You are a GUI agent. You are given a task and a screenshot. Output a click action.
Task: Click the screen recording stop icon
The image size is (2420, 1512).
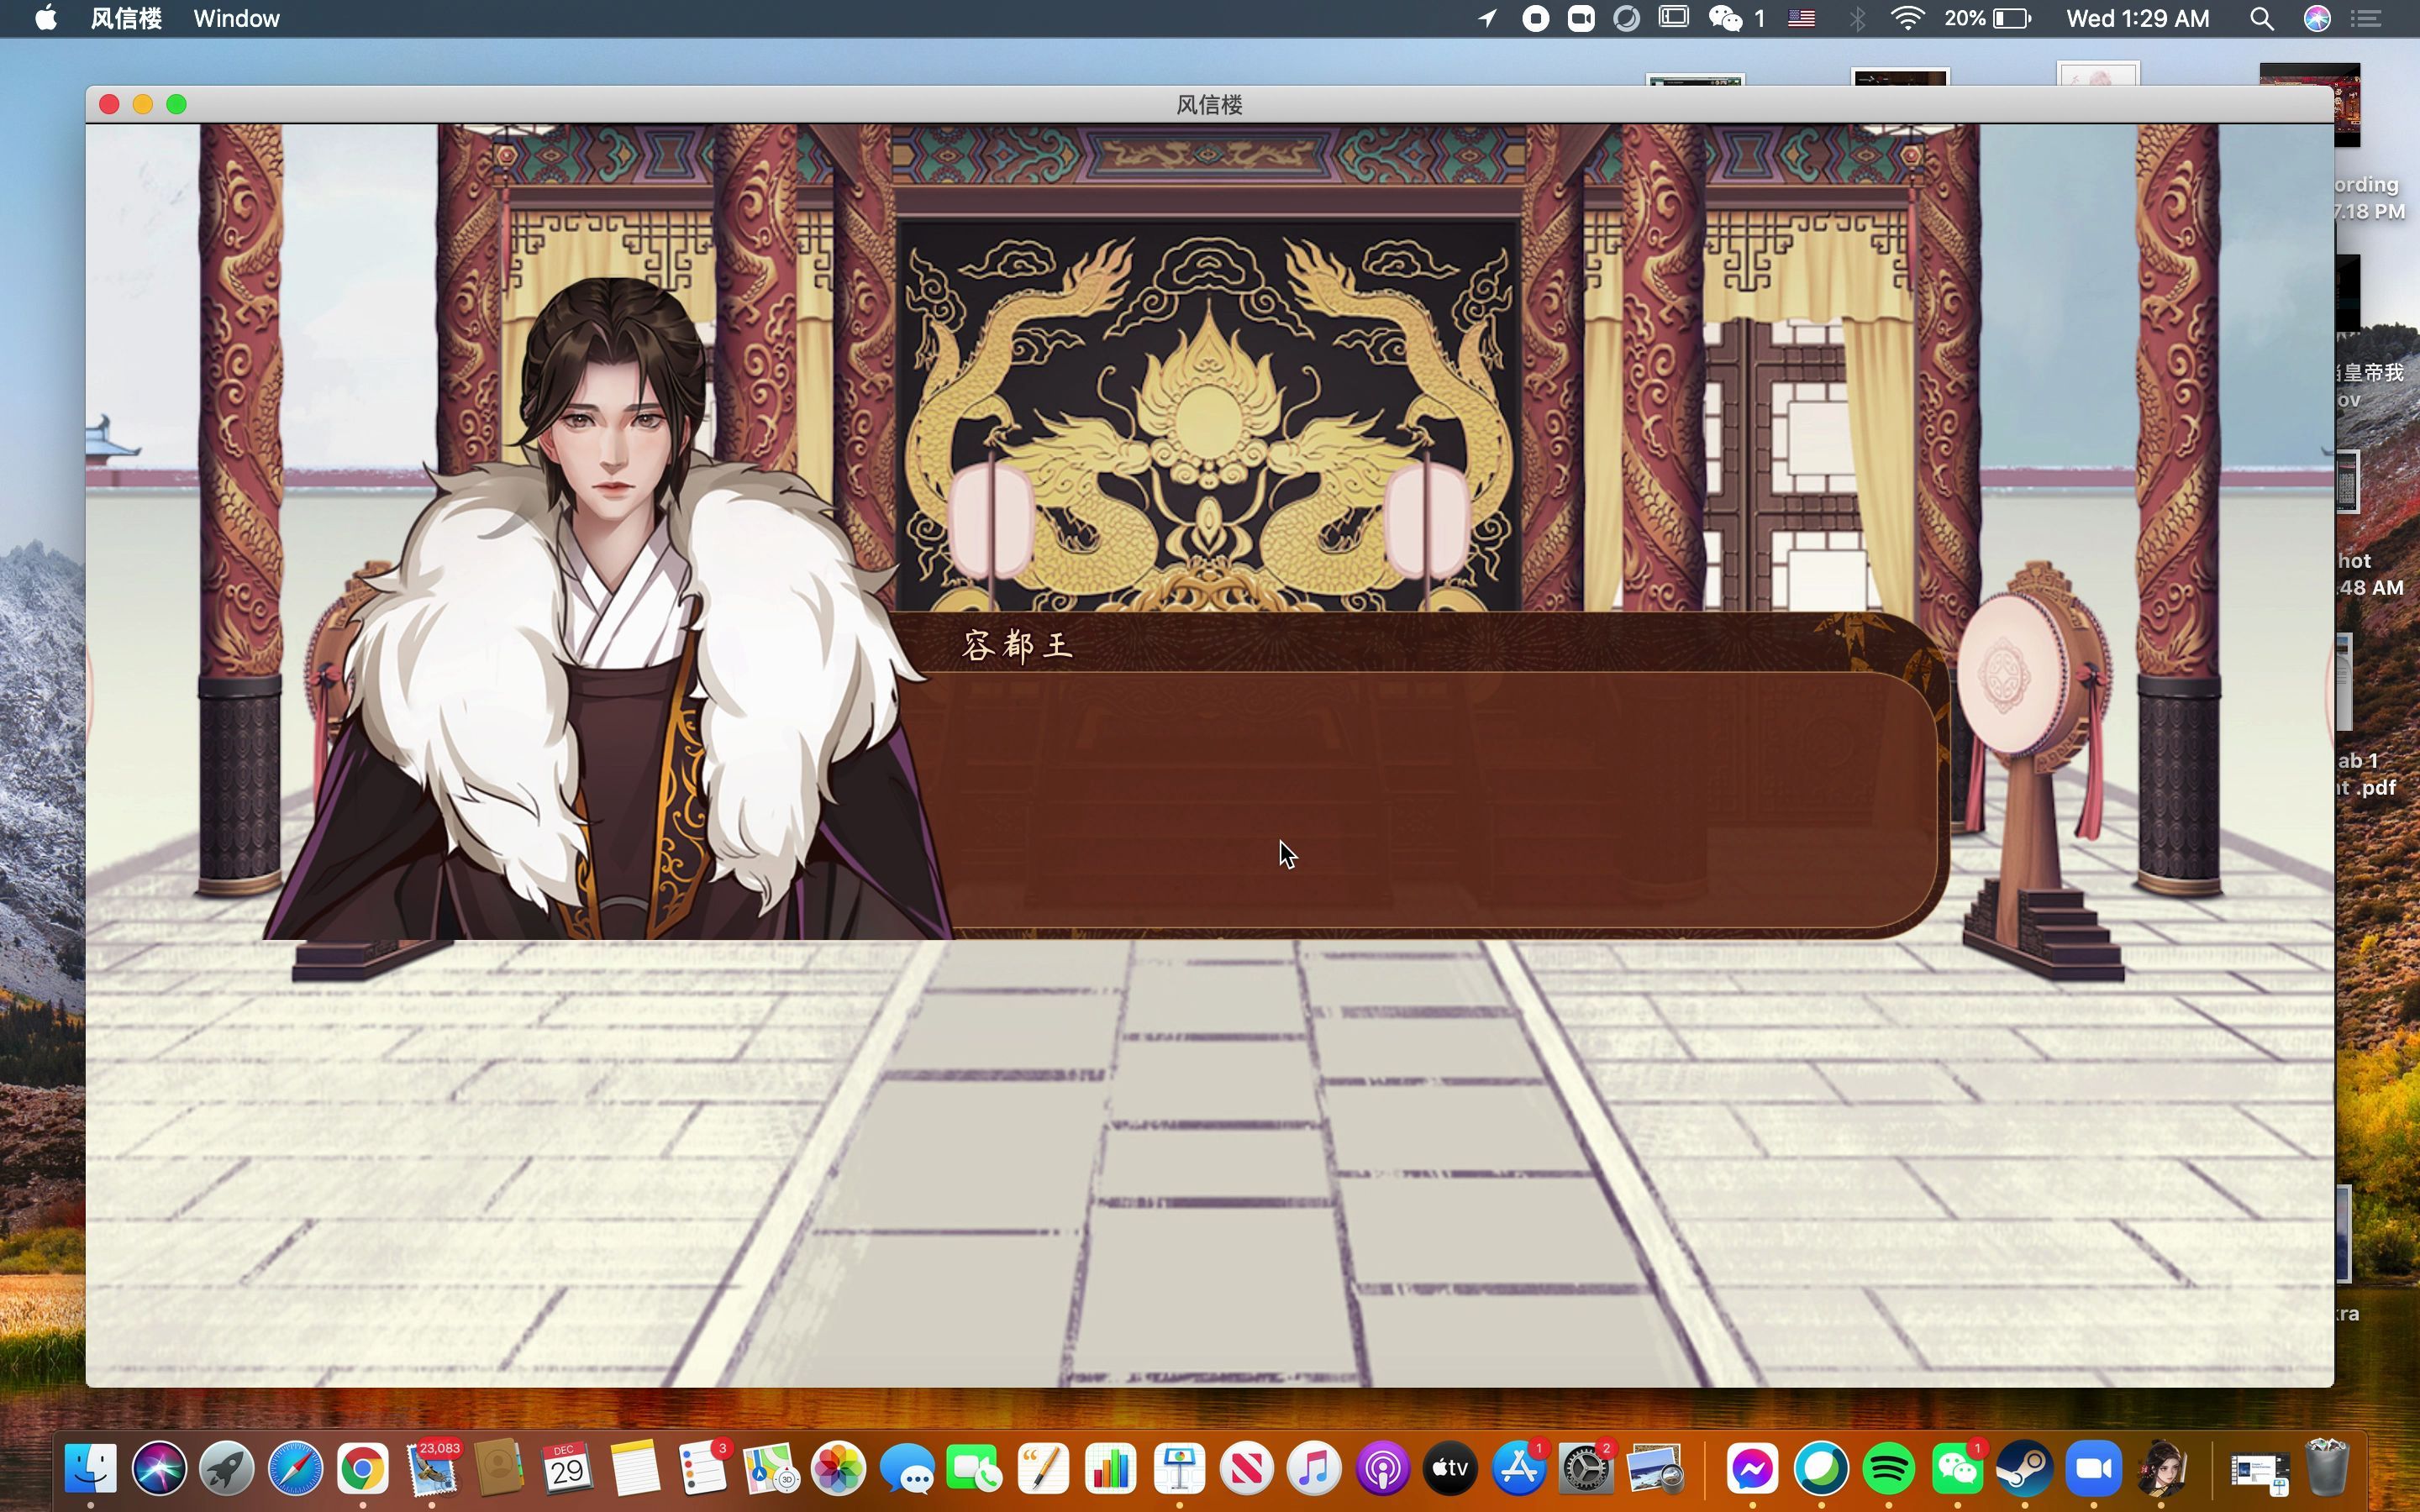(1535, 18)
